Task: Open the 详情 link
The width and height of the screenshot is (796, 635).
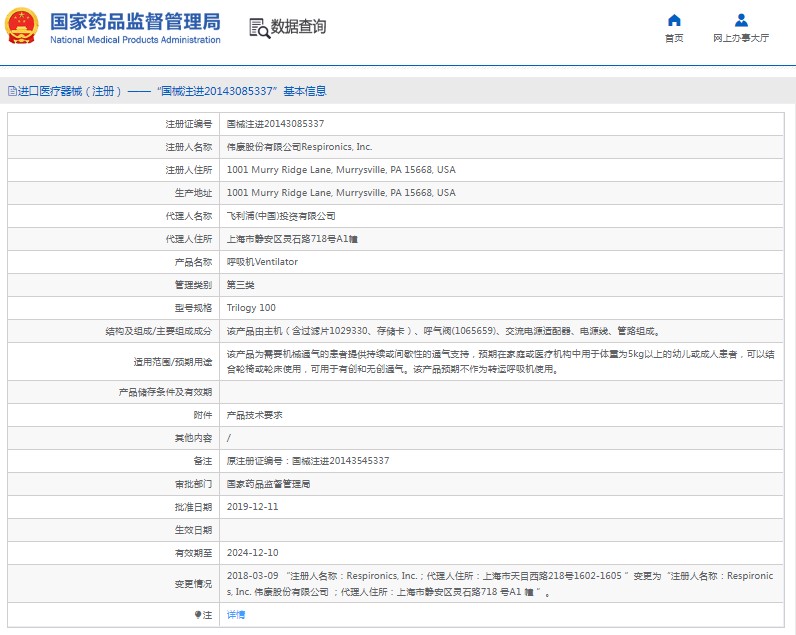Action: click(236, 615)
